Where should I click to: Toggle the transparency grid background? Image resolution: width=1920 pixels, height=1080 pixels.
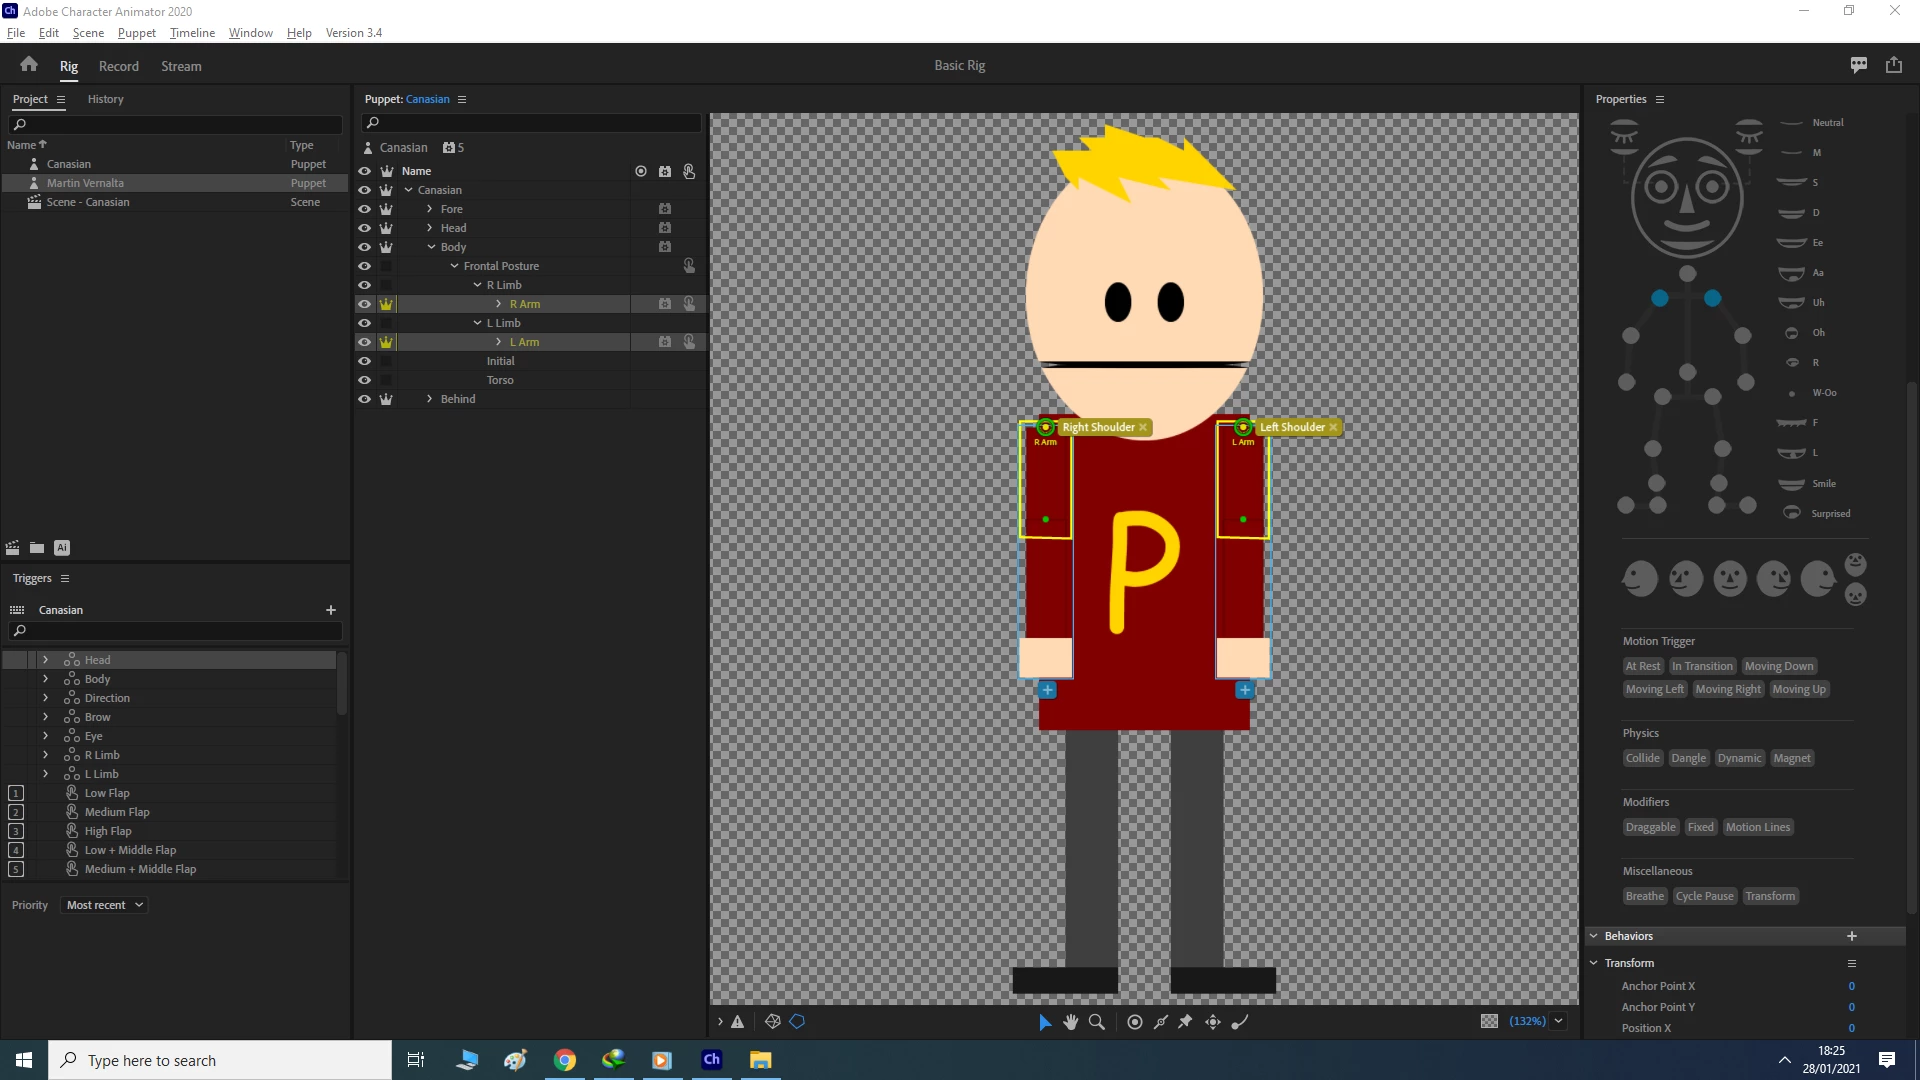pyautogui.click(x=1489, y=1021)
